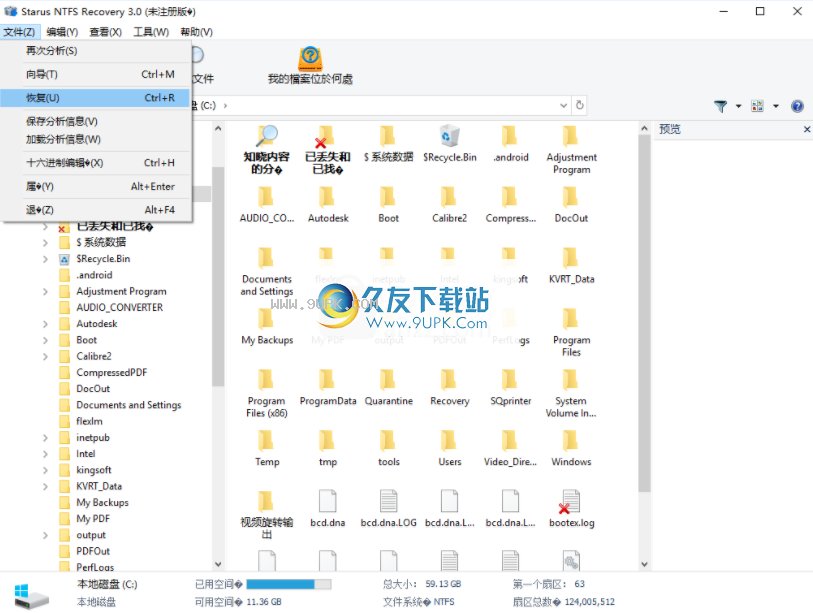
Task: Select My PDF in the folder tree
Action: [93, 519]
